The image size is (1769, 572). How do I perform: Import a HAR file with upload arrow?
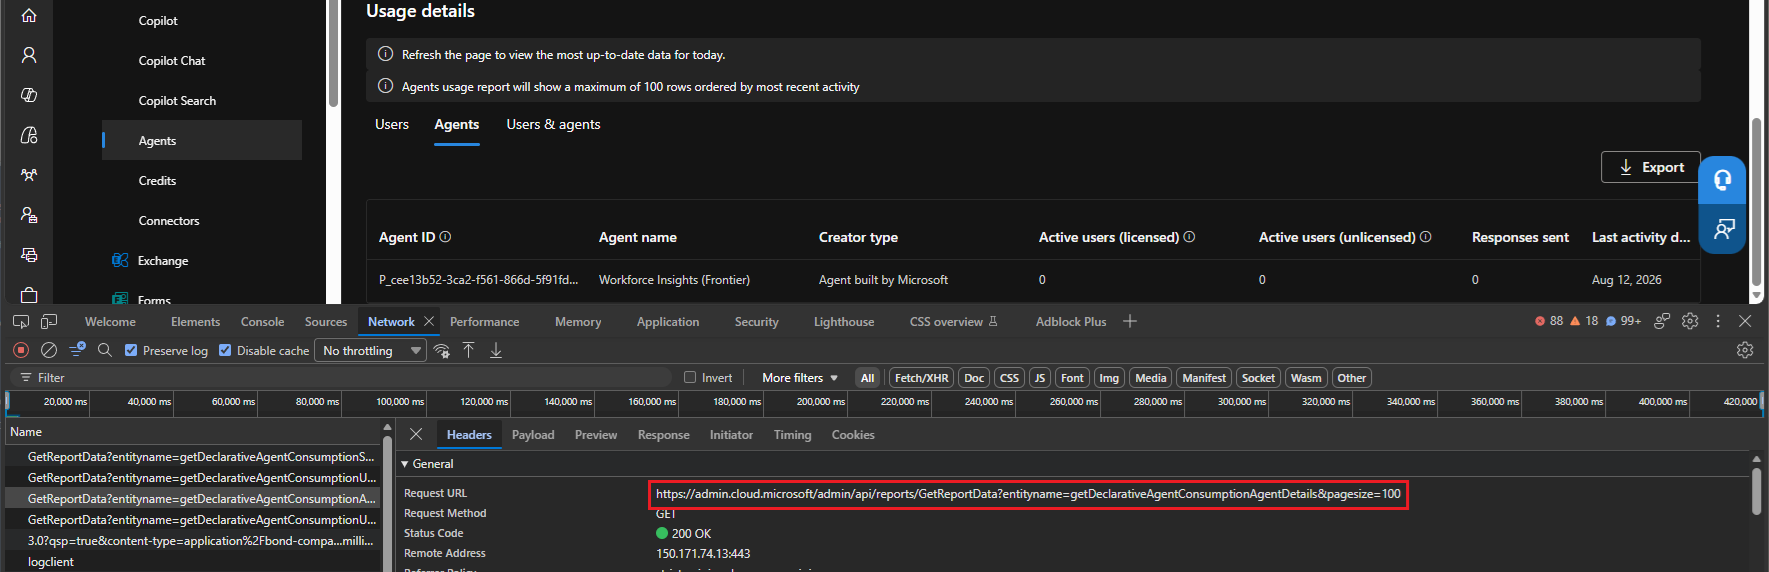pyautogui.click(x=468, y=350)
